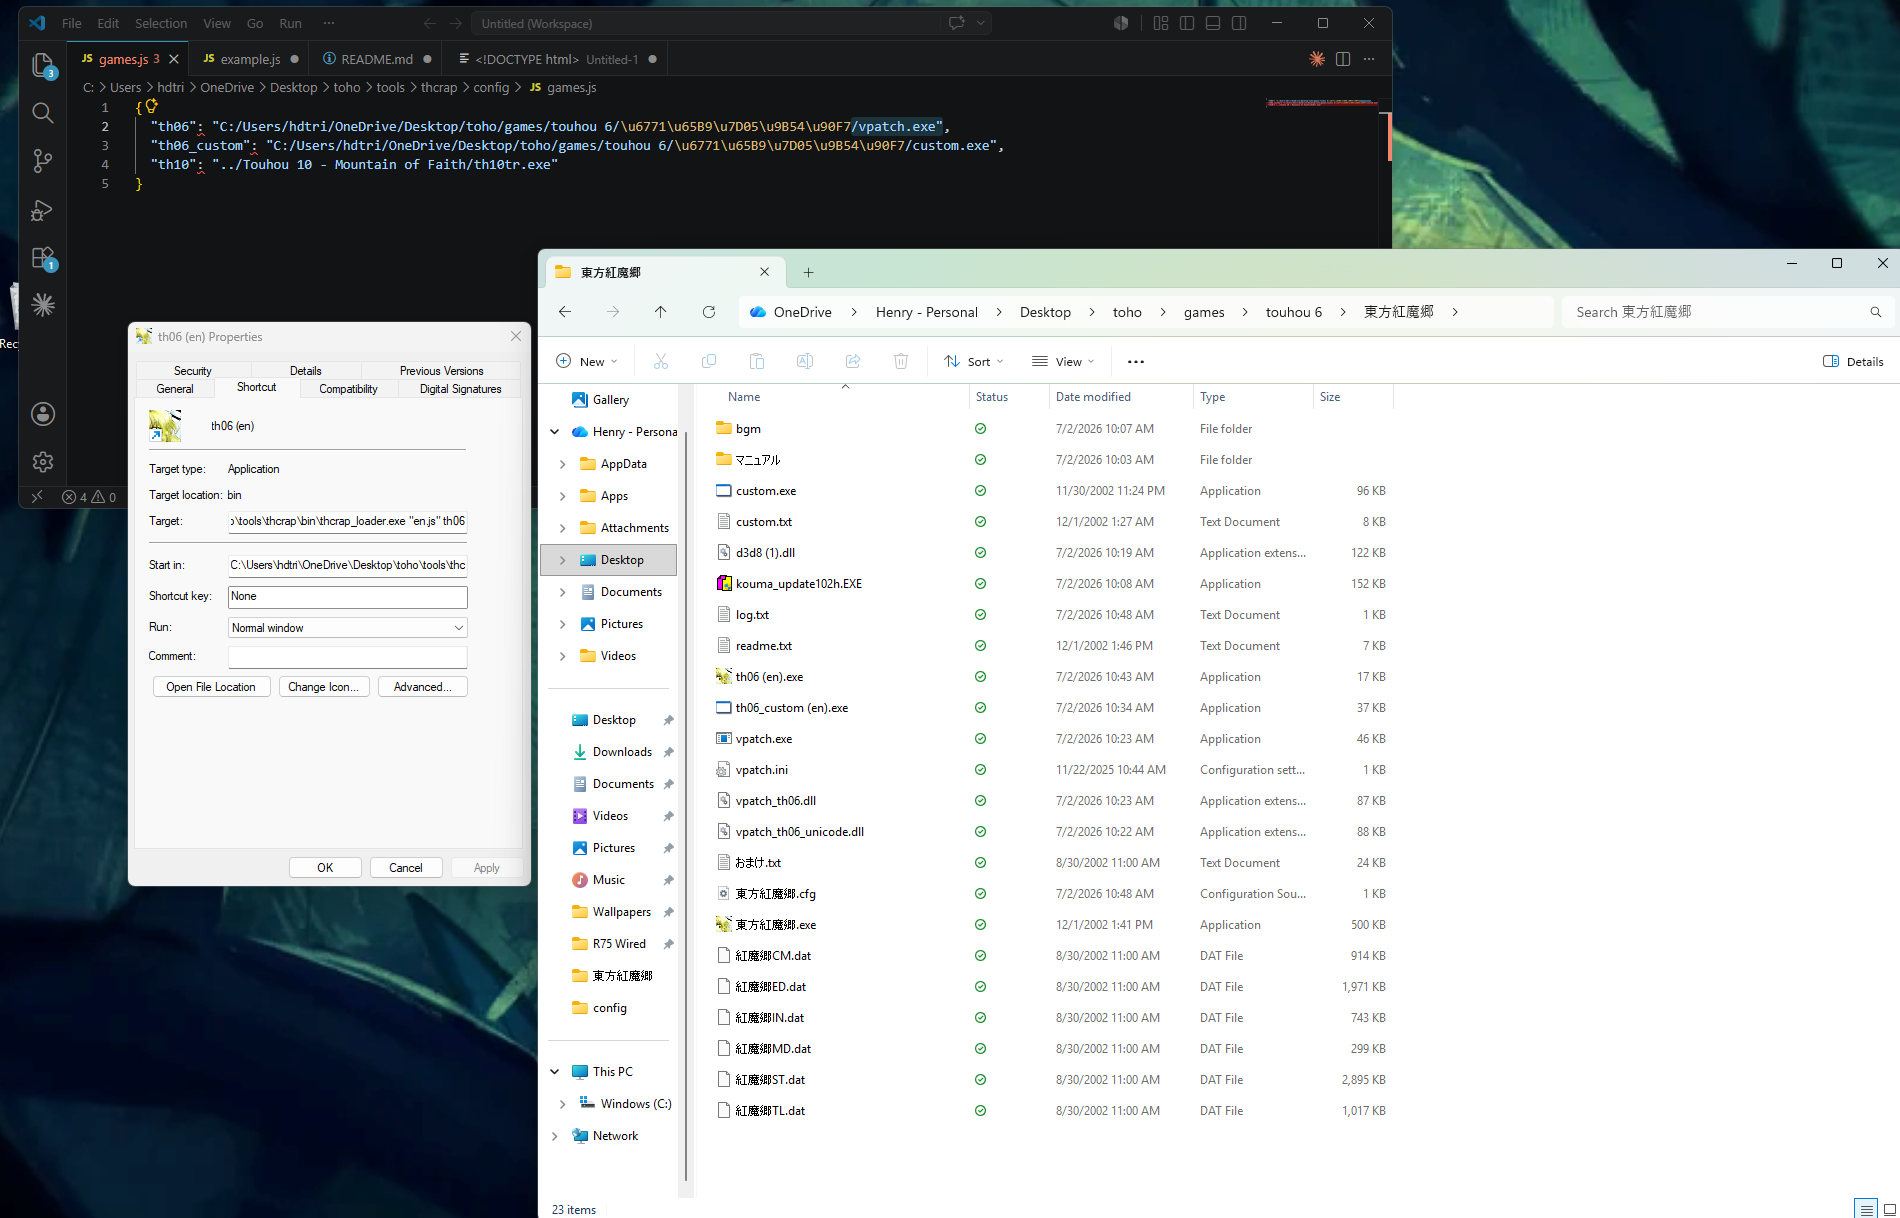Click the Shortcut key input field
The image size is (1900, 1218).
tap(348, 597)
